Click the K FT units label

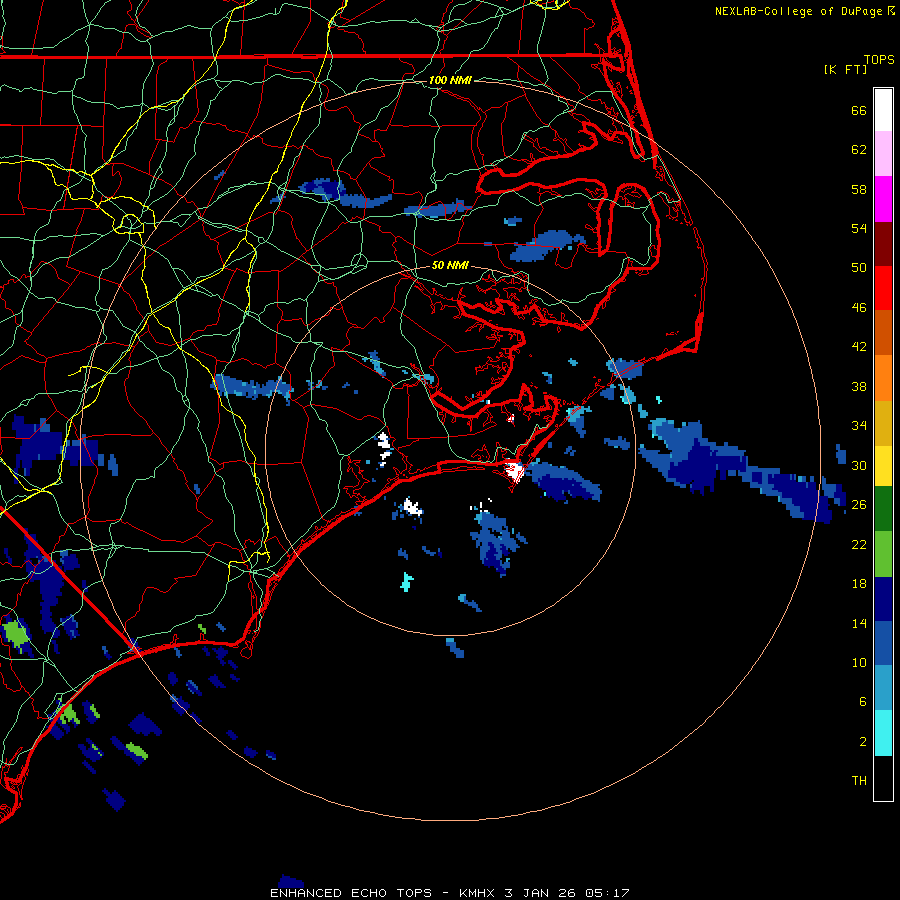[x=845, y=69]
